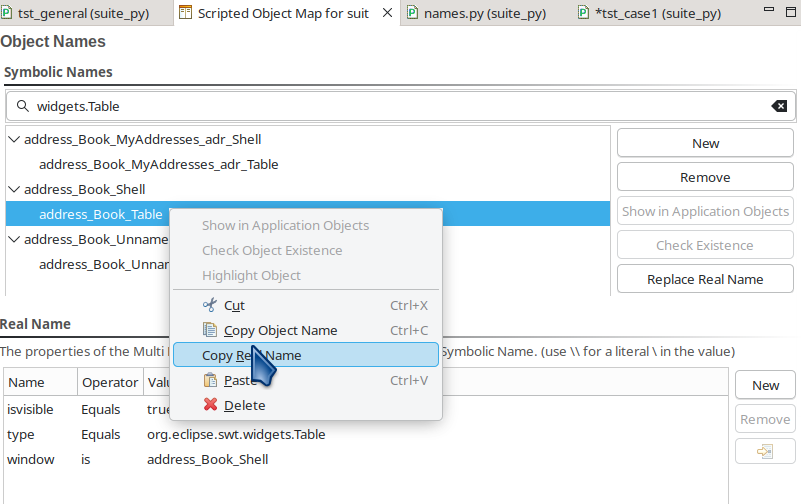Click the Operator column header
The width and height of the screenshot is (801, 504).
click(110, 382)
